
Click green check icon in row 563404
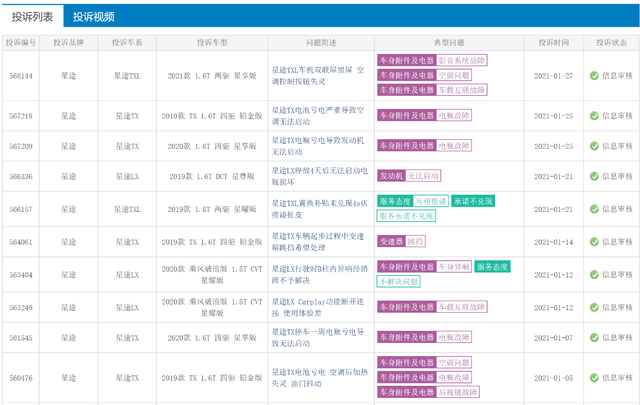(x=594, y=275)
